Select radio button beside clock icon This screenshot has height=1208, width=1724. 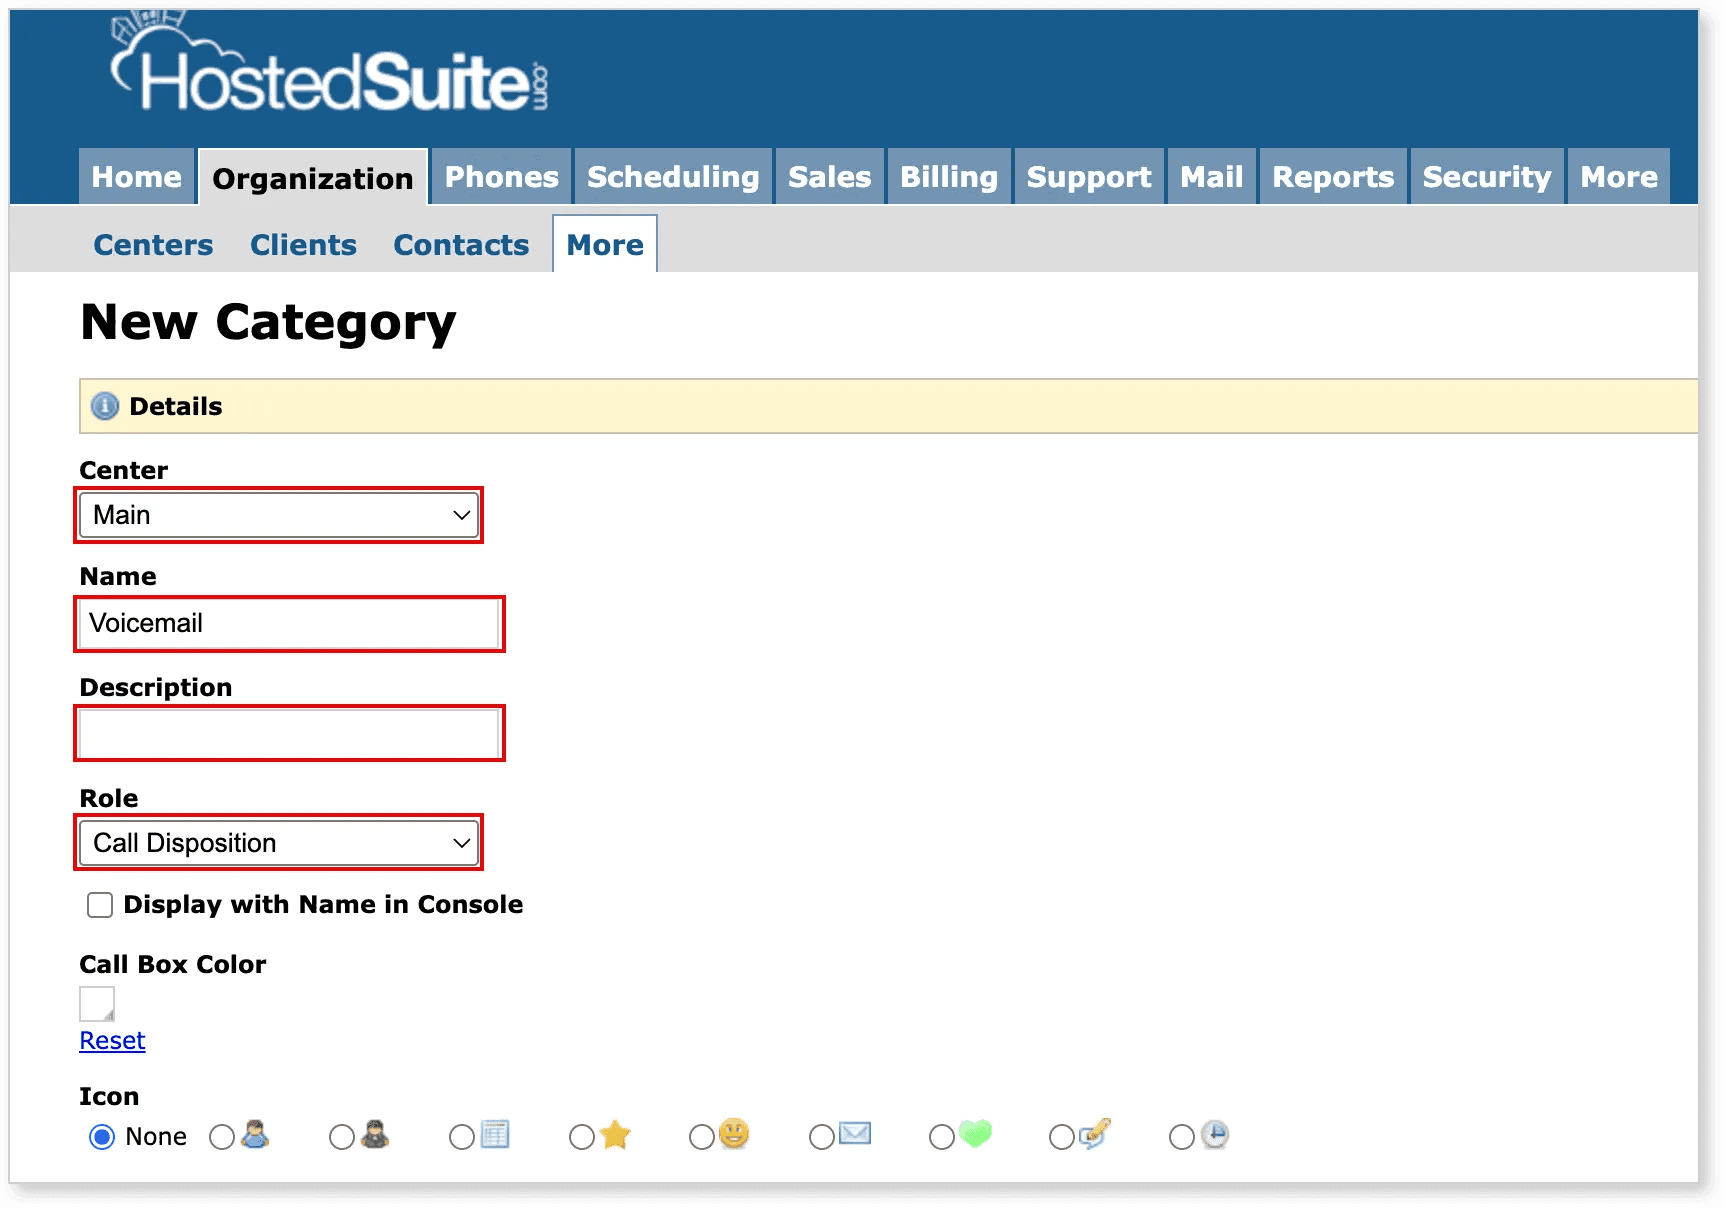point(1182,1137)
